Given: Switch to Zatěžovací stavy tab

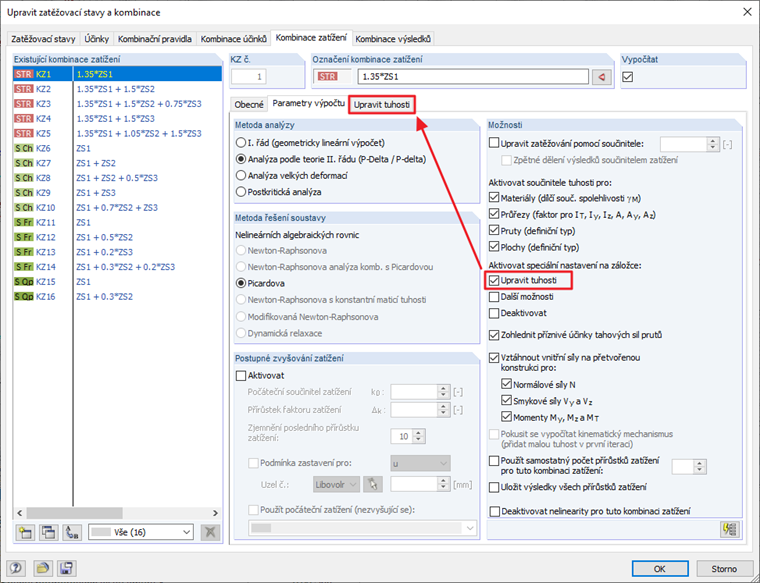Looking at the screenshot, I should [44, 39].
